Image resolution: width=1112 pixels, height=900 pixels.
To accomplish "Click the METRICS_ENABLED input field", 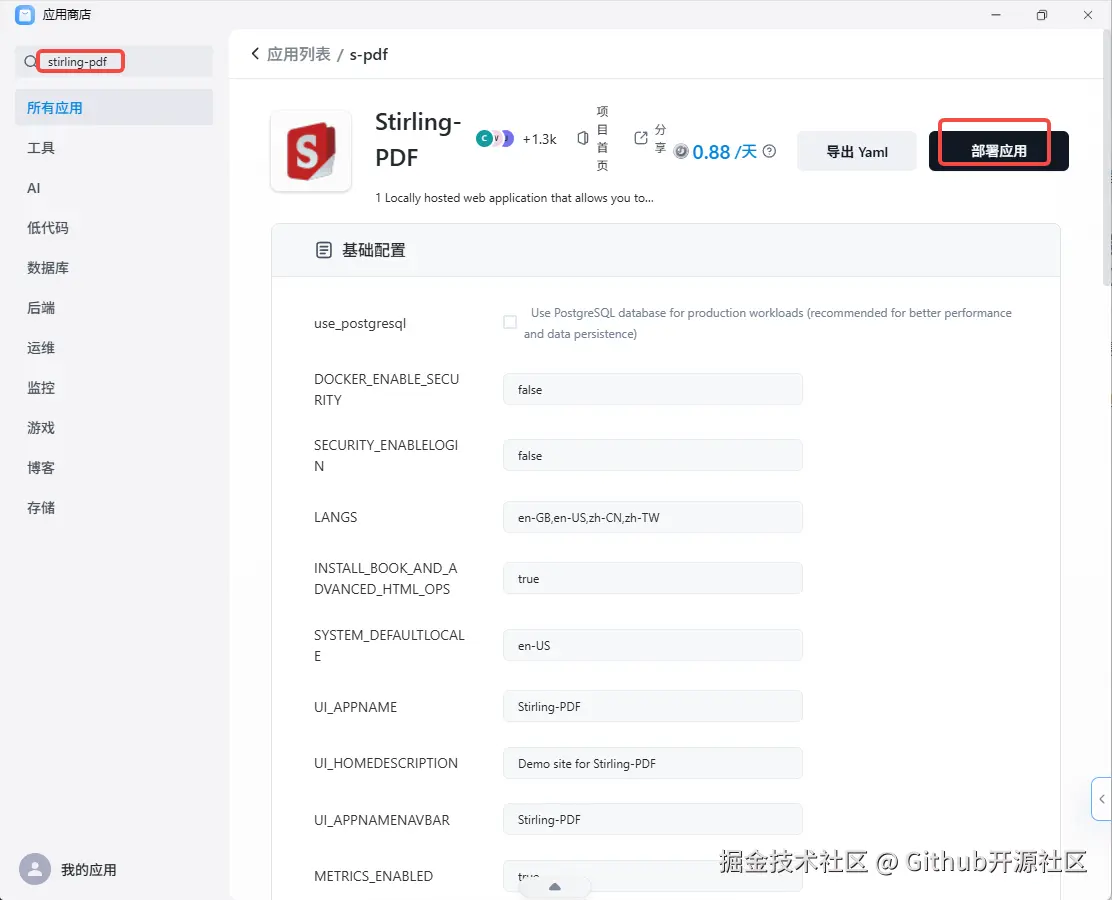I will click(x=652, y=876).
